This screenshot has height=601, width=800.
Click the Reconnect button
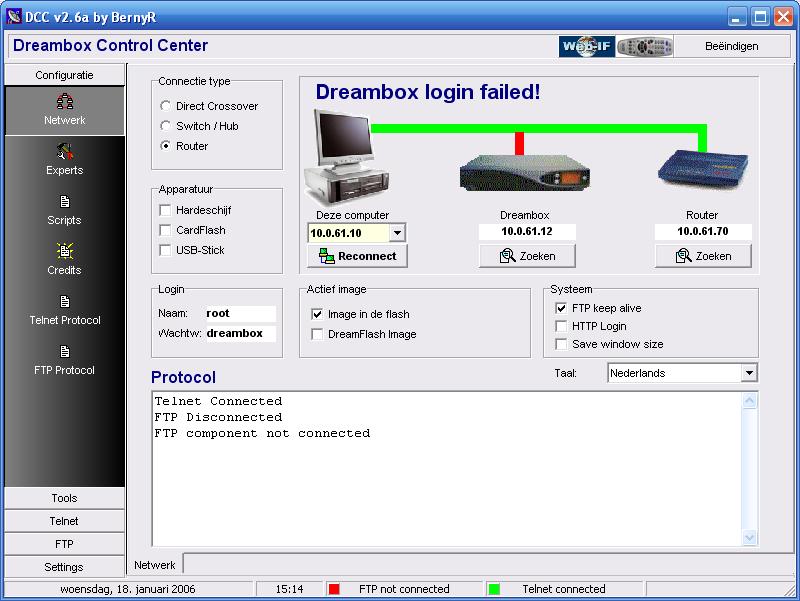coord(357,256)
